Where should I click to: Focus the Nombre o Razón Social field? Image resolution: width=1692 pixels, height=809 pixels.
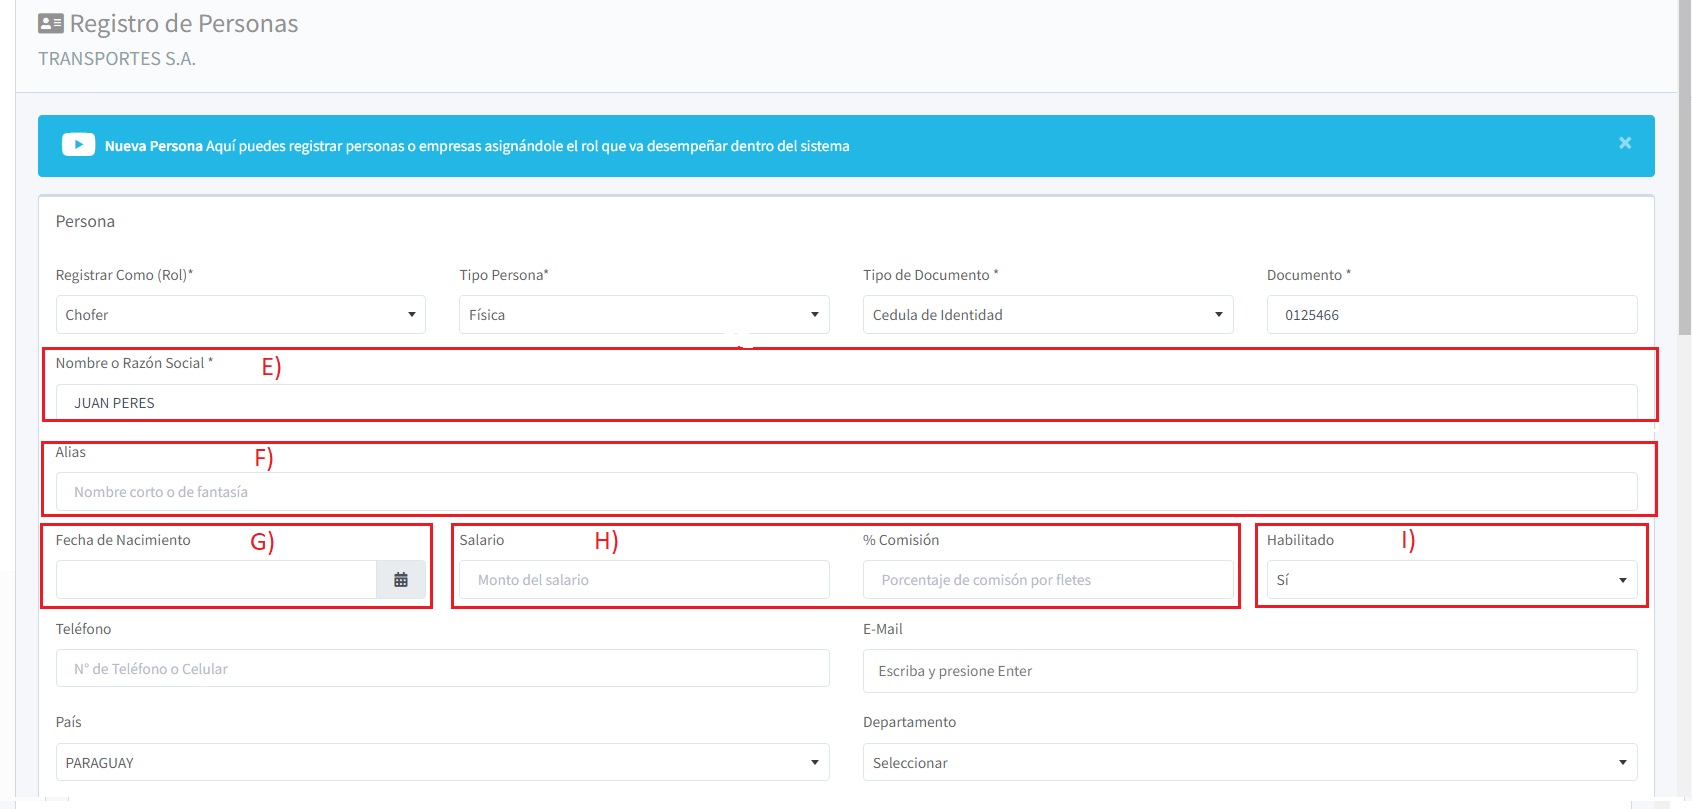846,403
